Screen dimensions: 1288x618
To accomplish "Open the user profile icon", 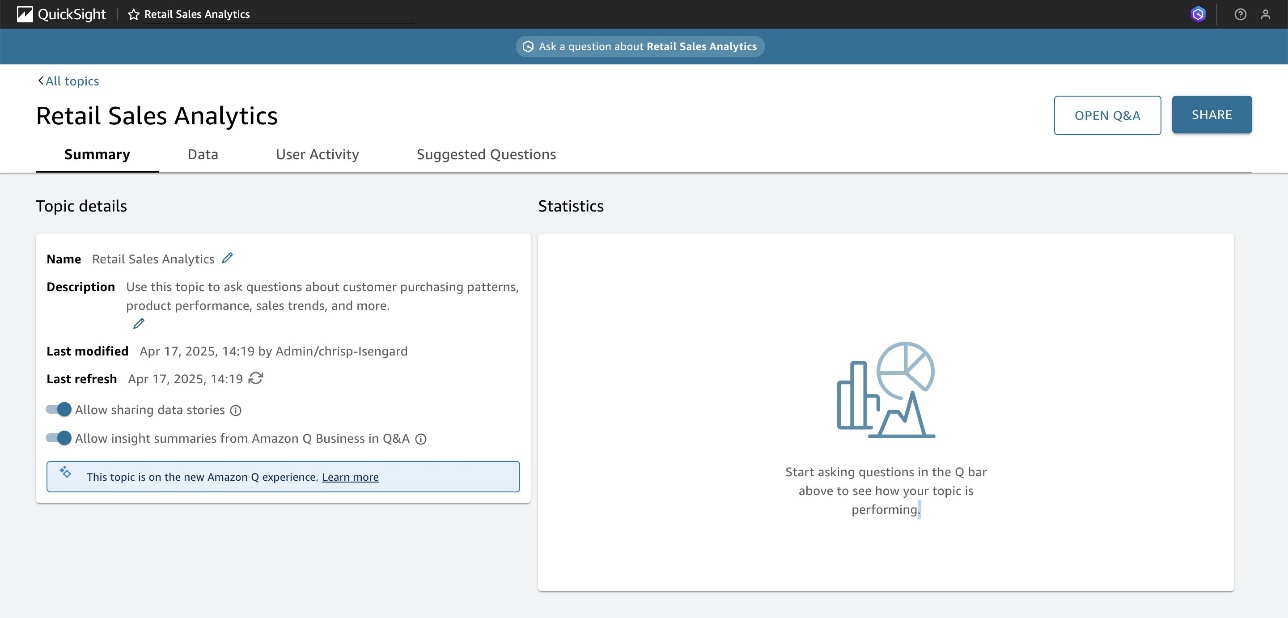I will [1266, 14].
